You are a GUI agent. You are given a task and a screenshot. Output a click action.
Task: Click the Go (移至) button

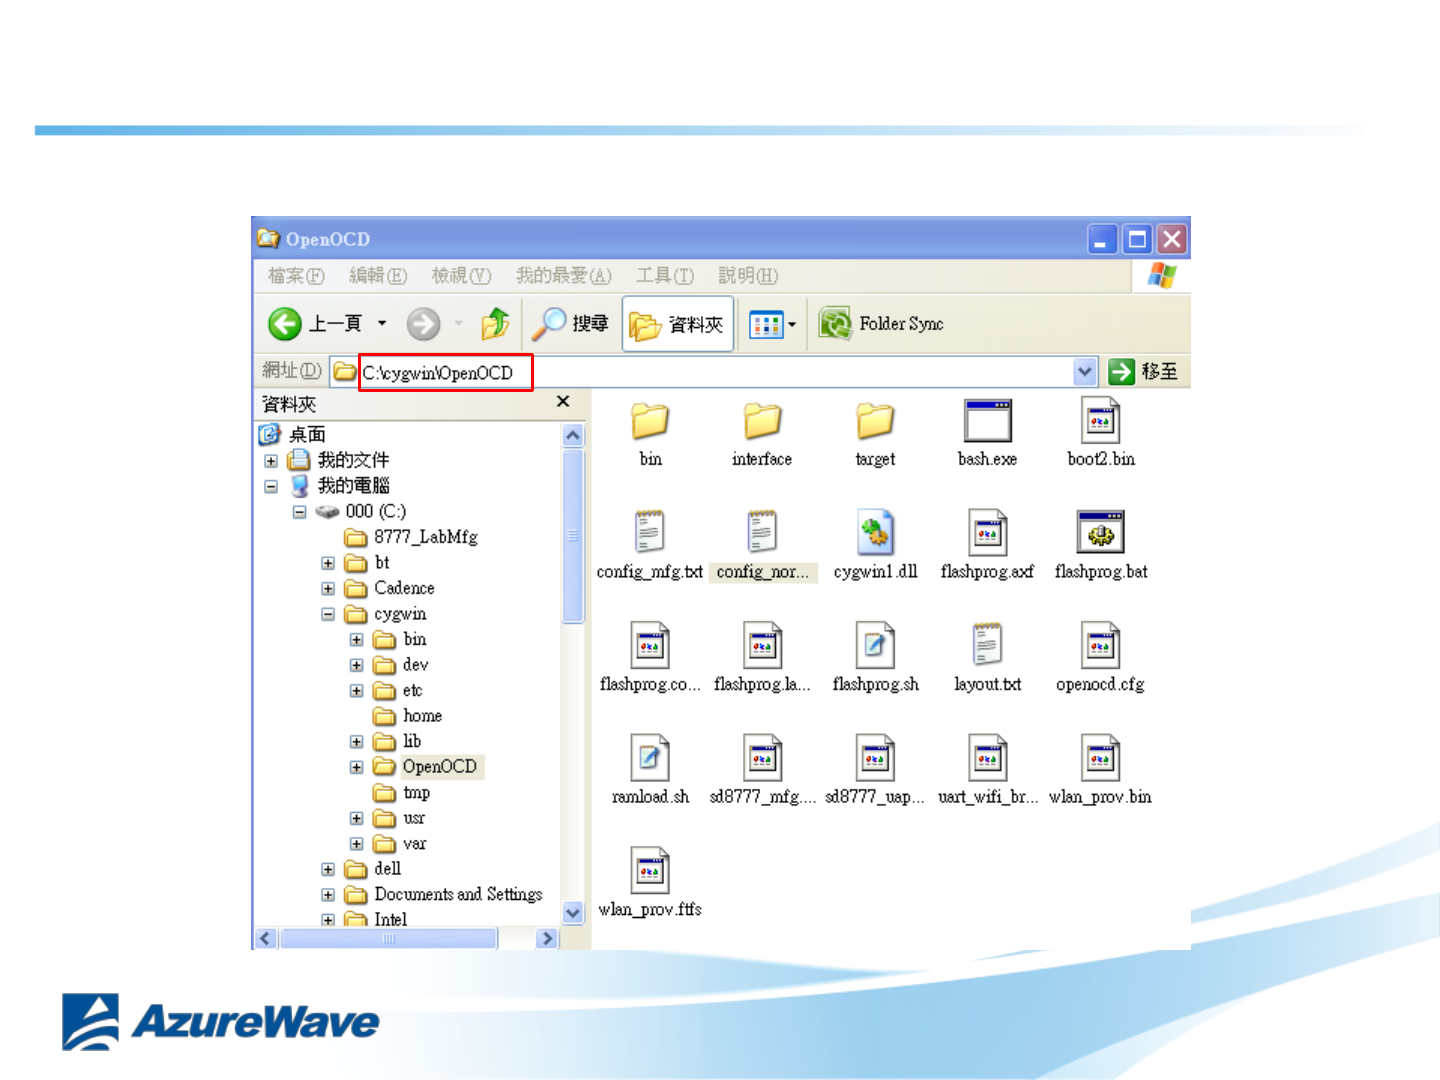pos(1143,372)
